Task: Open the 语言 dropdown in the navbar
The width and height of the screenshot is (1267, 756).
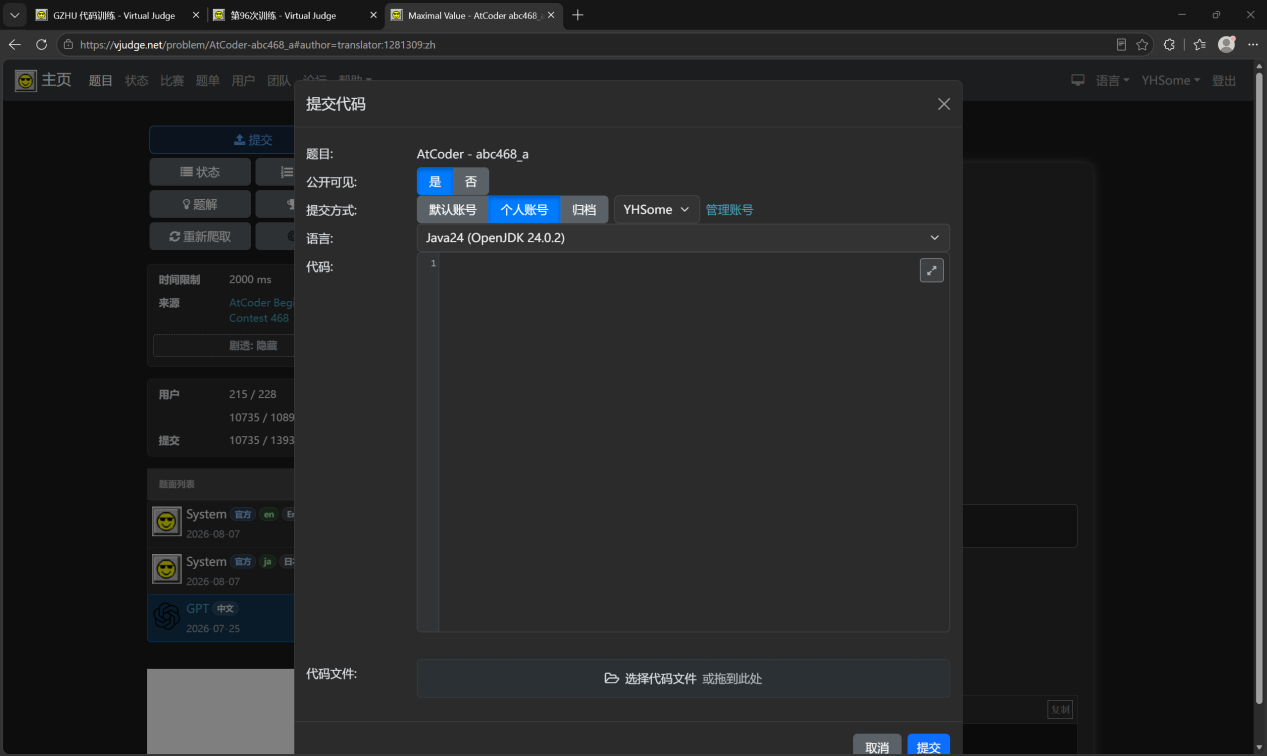Action: (x=1112, y=80)
